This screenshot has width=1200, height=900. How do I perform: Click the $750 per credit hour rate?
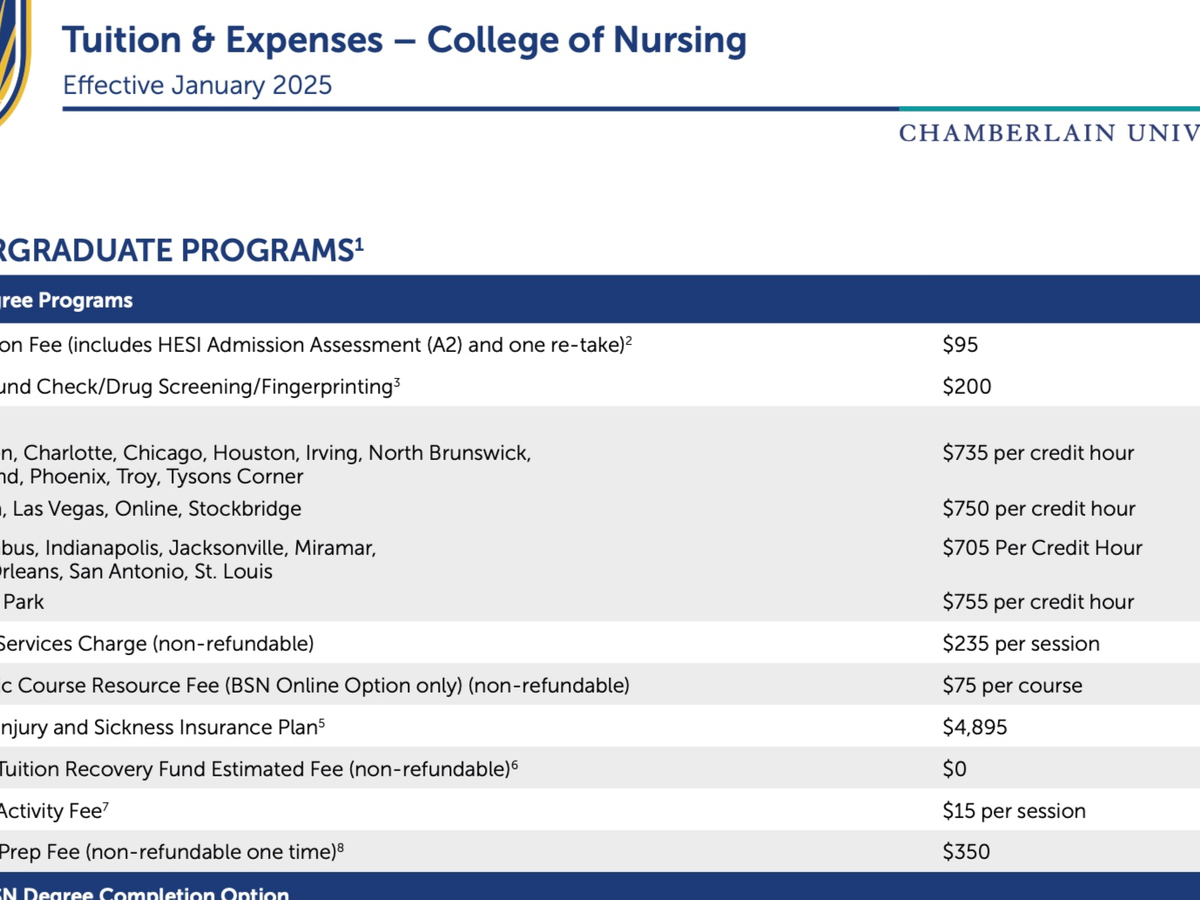coord(1038,509)
